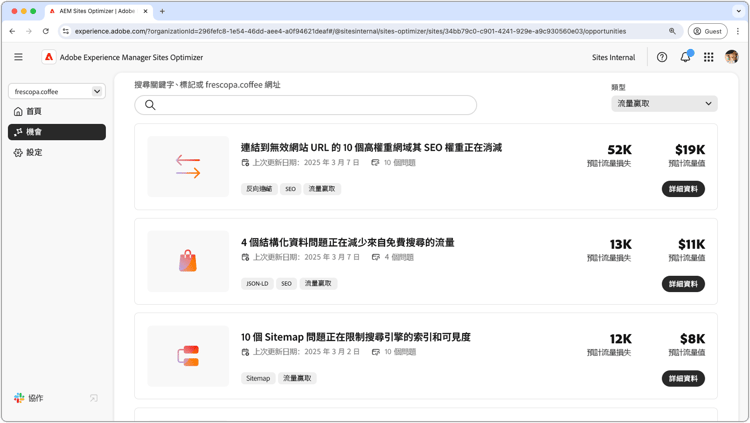Click the pop-out icon beside 協作

tap(94, 398)
